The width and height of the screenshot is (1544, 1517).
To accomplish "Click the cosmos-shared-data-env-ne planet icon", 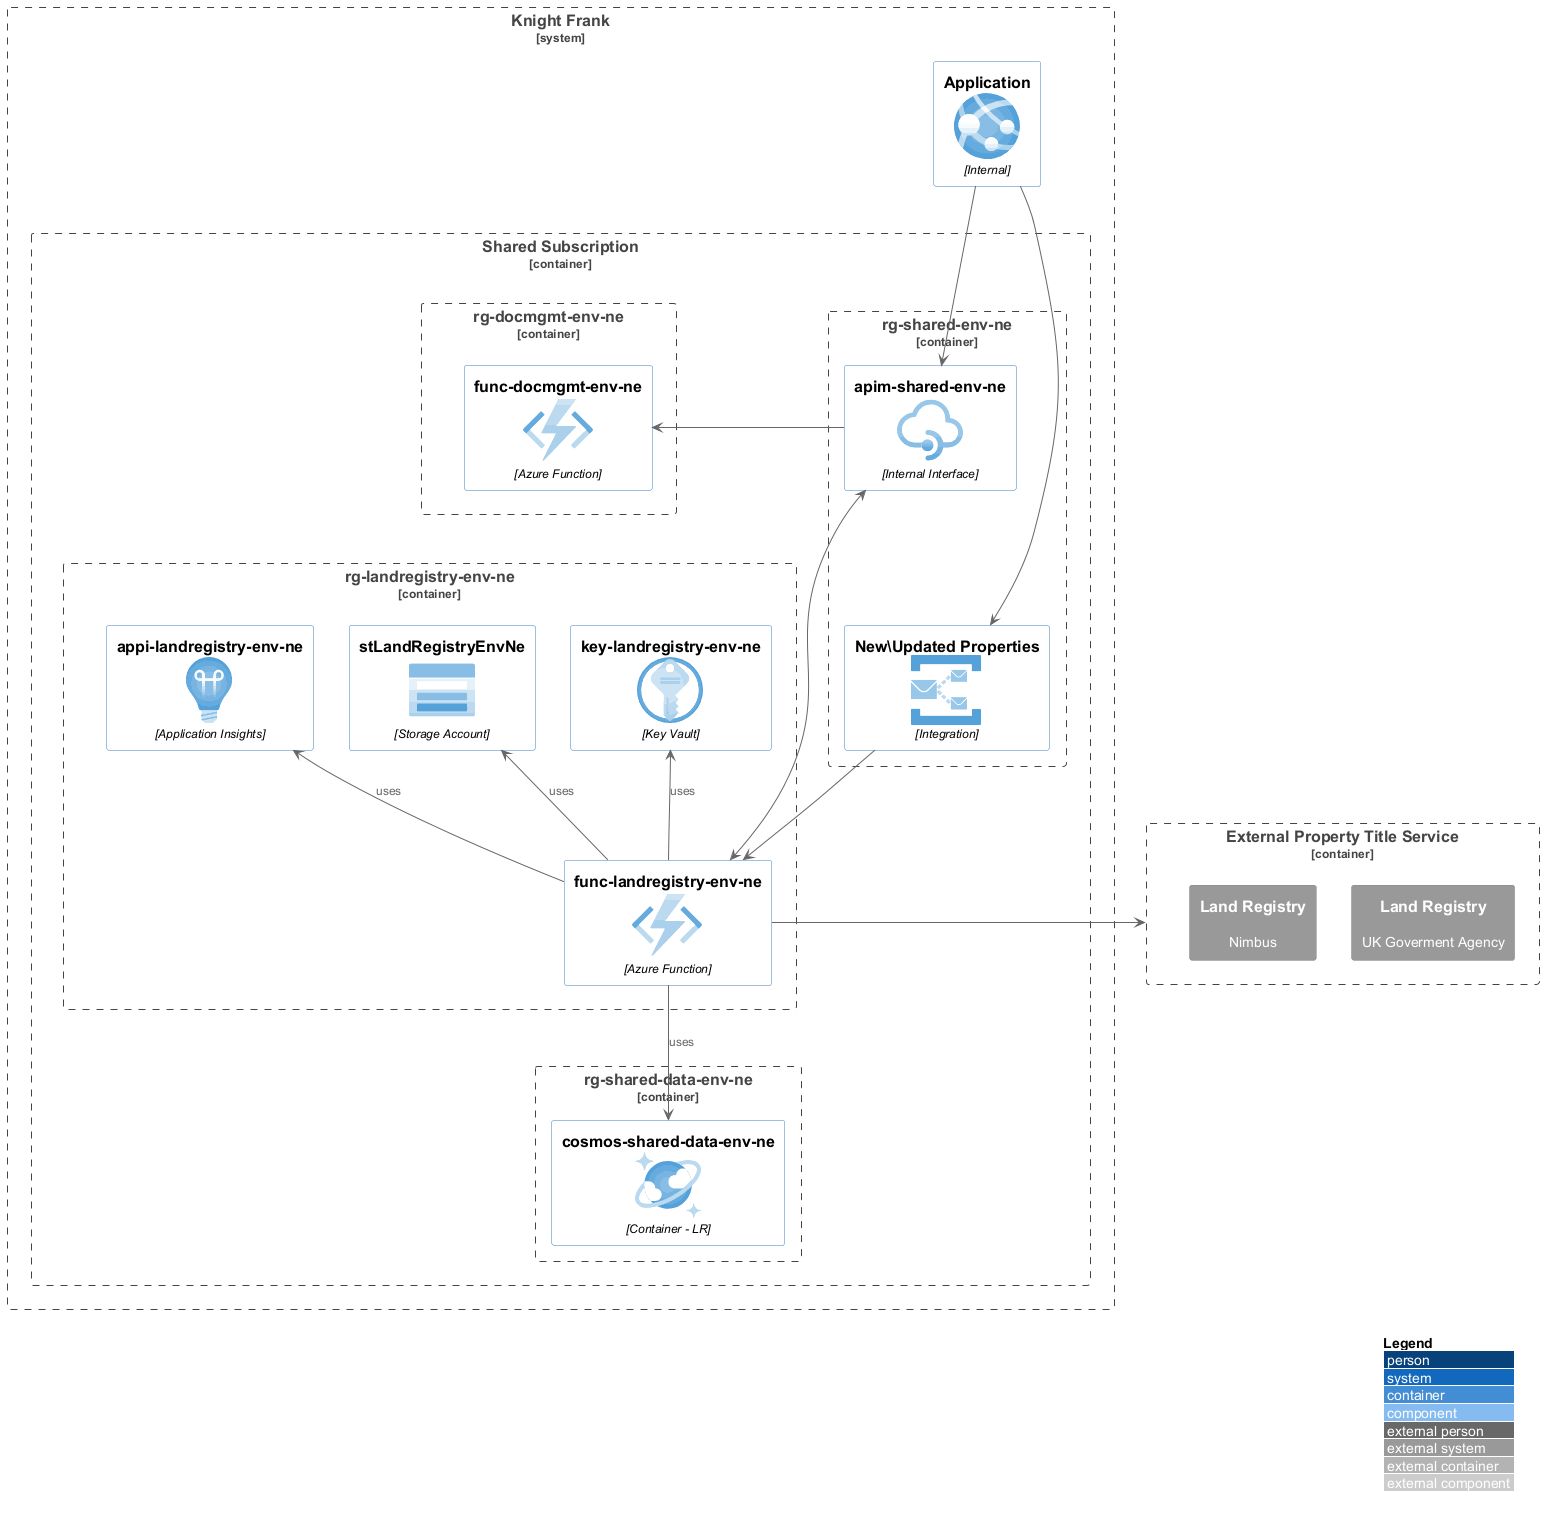I will [667, 1185].
